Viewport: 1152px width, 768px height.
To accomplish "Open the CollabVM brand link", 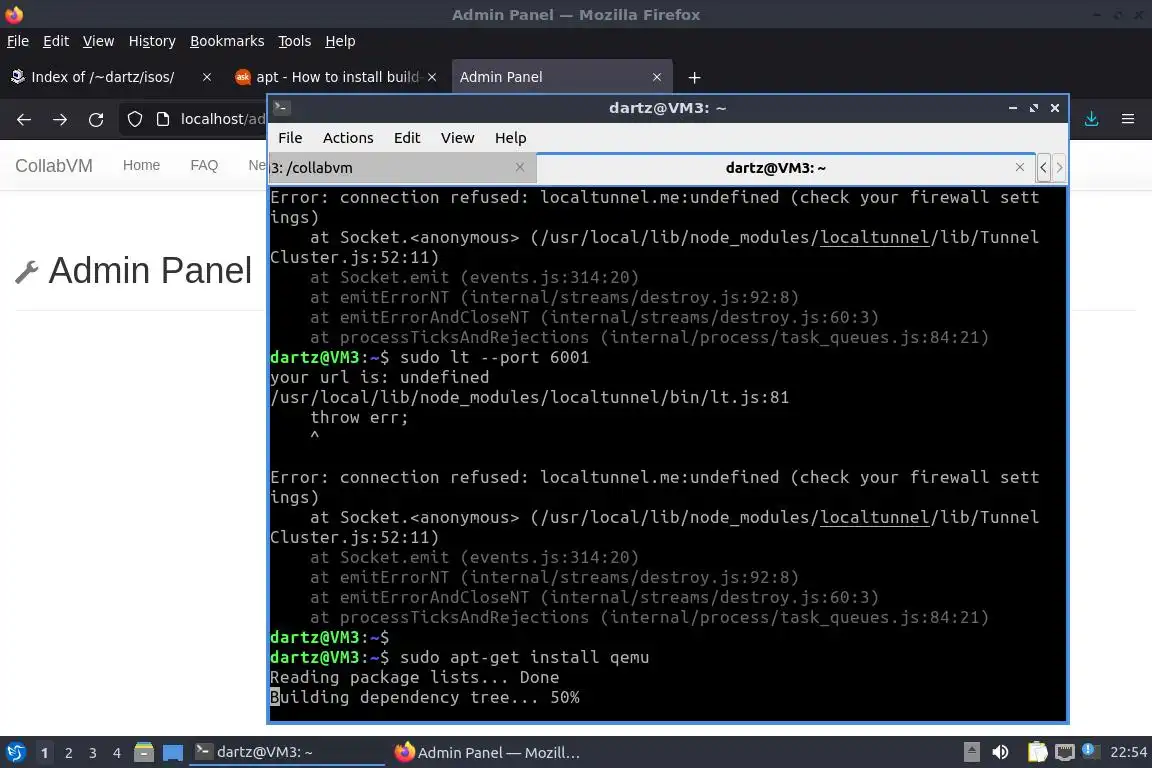I will click(x=54, y=165).
